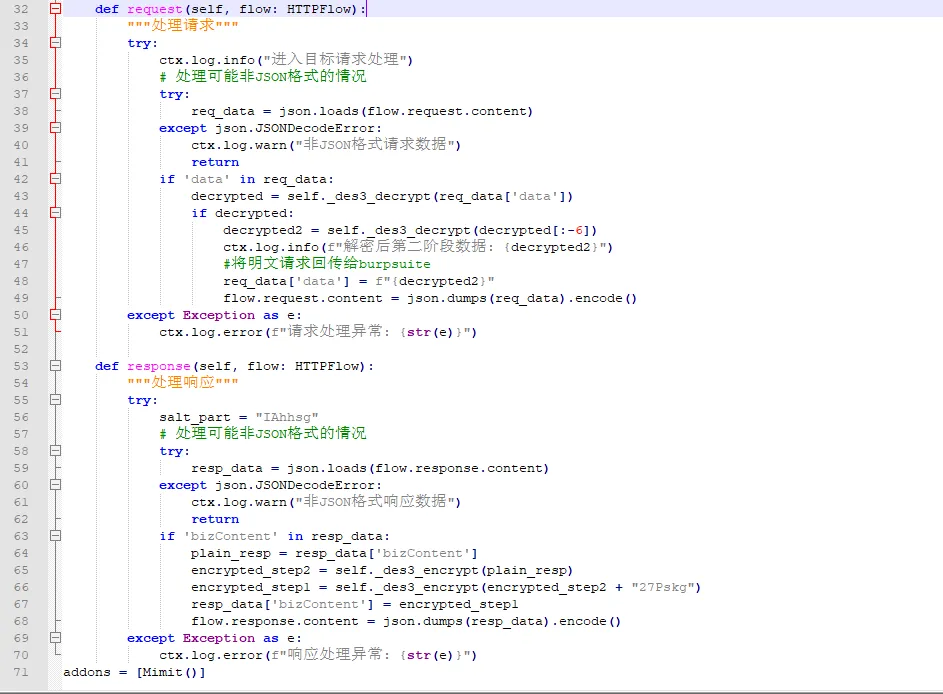Collapse the if 'bizContent' fold at line 63

point(55,536)
